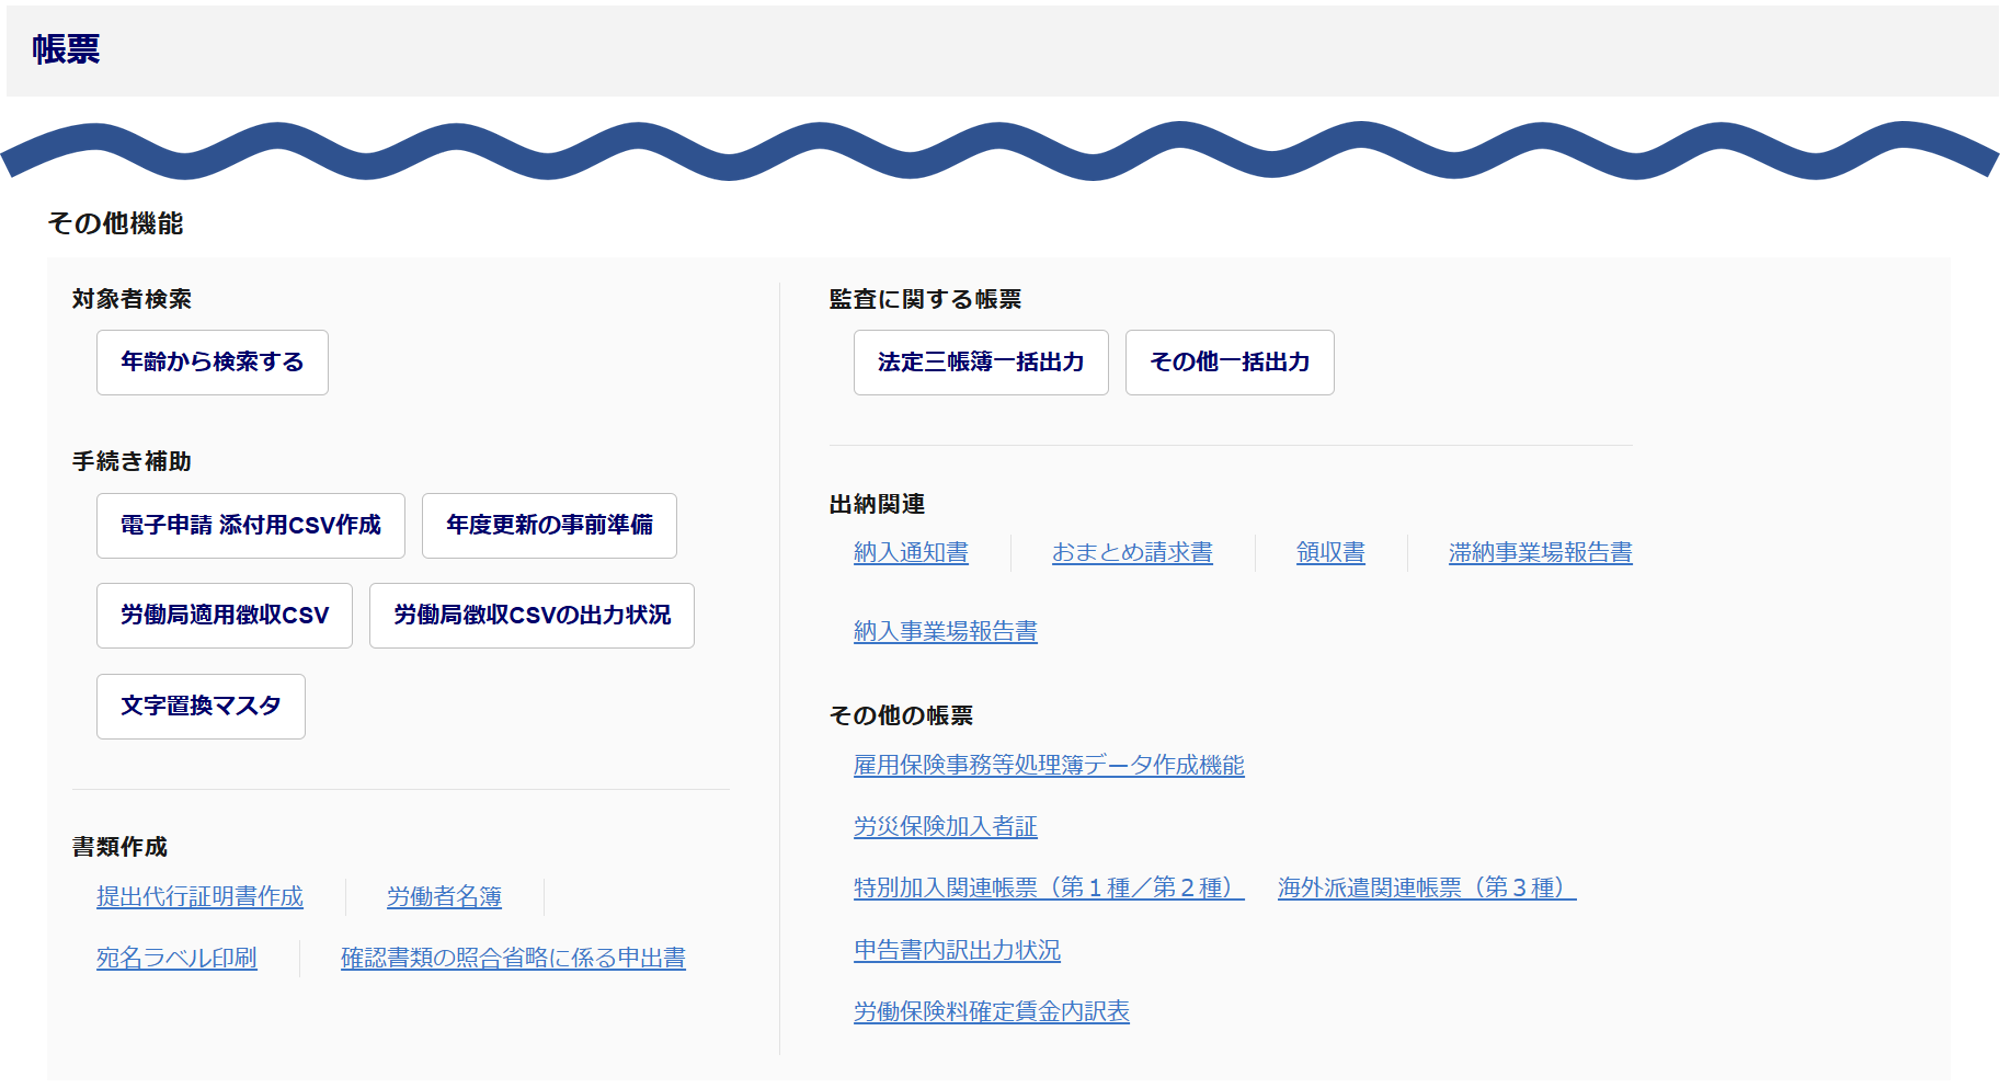The width and height of the screenshot is (2000, 1088).
Task: Open おまとめ請求書 link
Action: click(1132, 552)
